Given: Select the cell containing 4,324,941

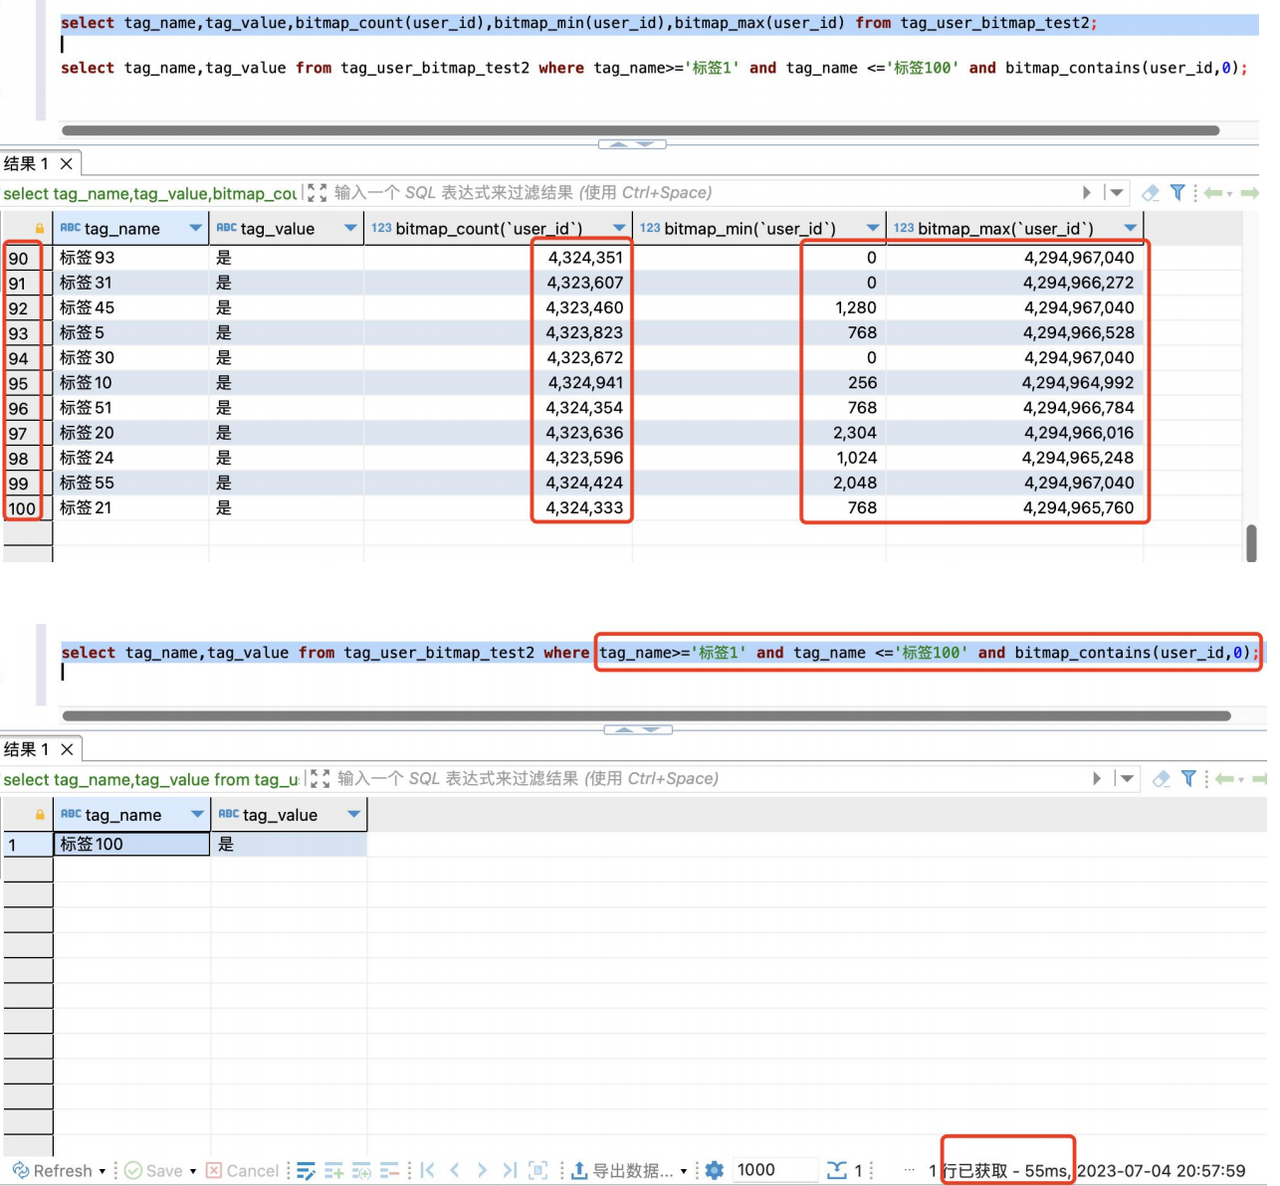Looking at the screenshot, I should (498, 383).
